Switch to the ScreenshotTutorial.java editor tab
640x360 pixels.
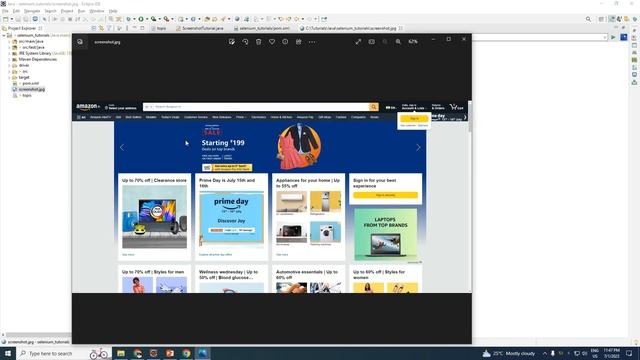(x=200, y=28)
